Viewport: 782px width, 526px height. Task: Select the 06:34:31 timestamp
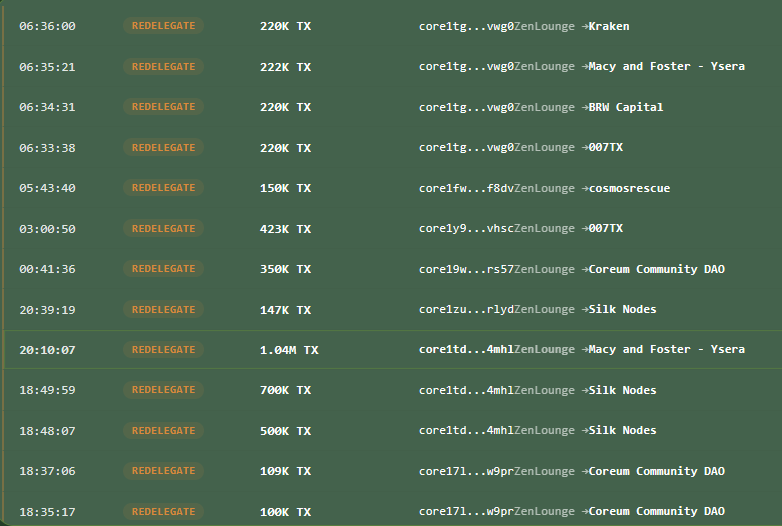(47, 107)
